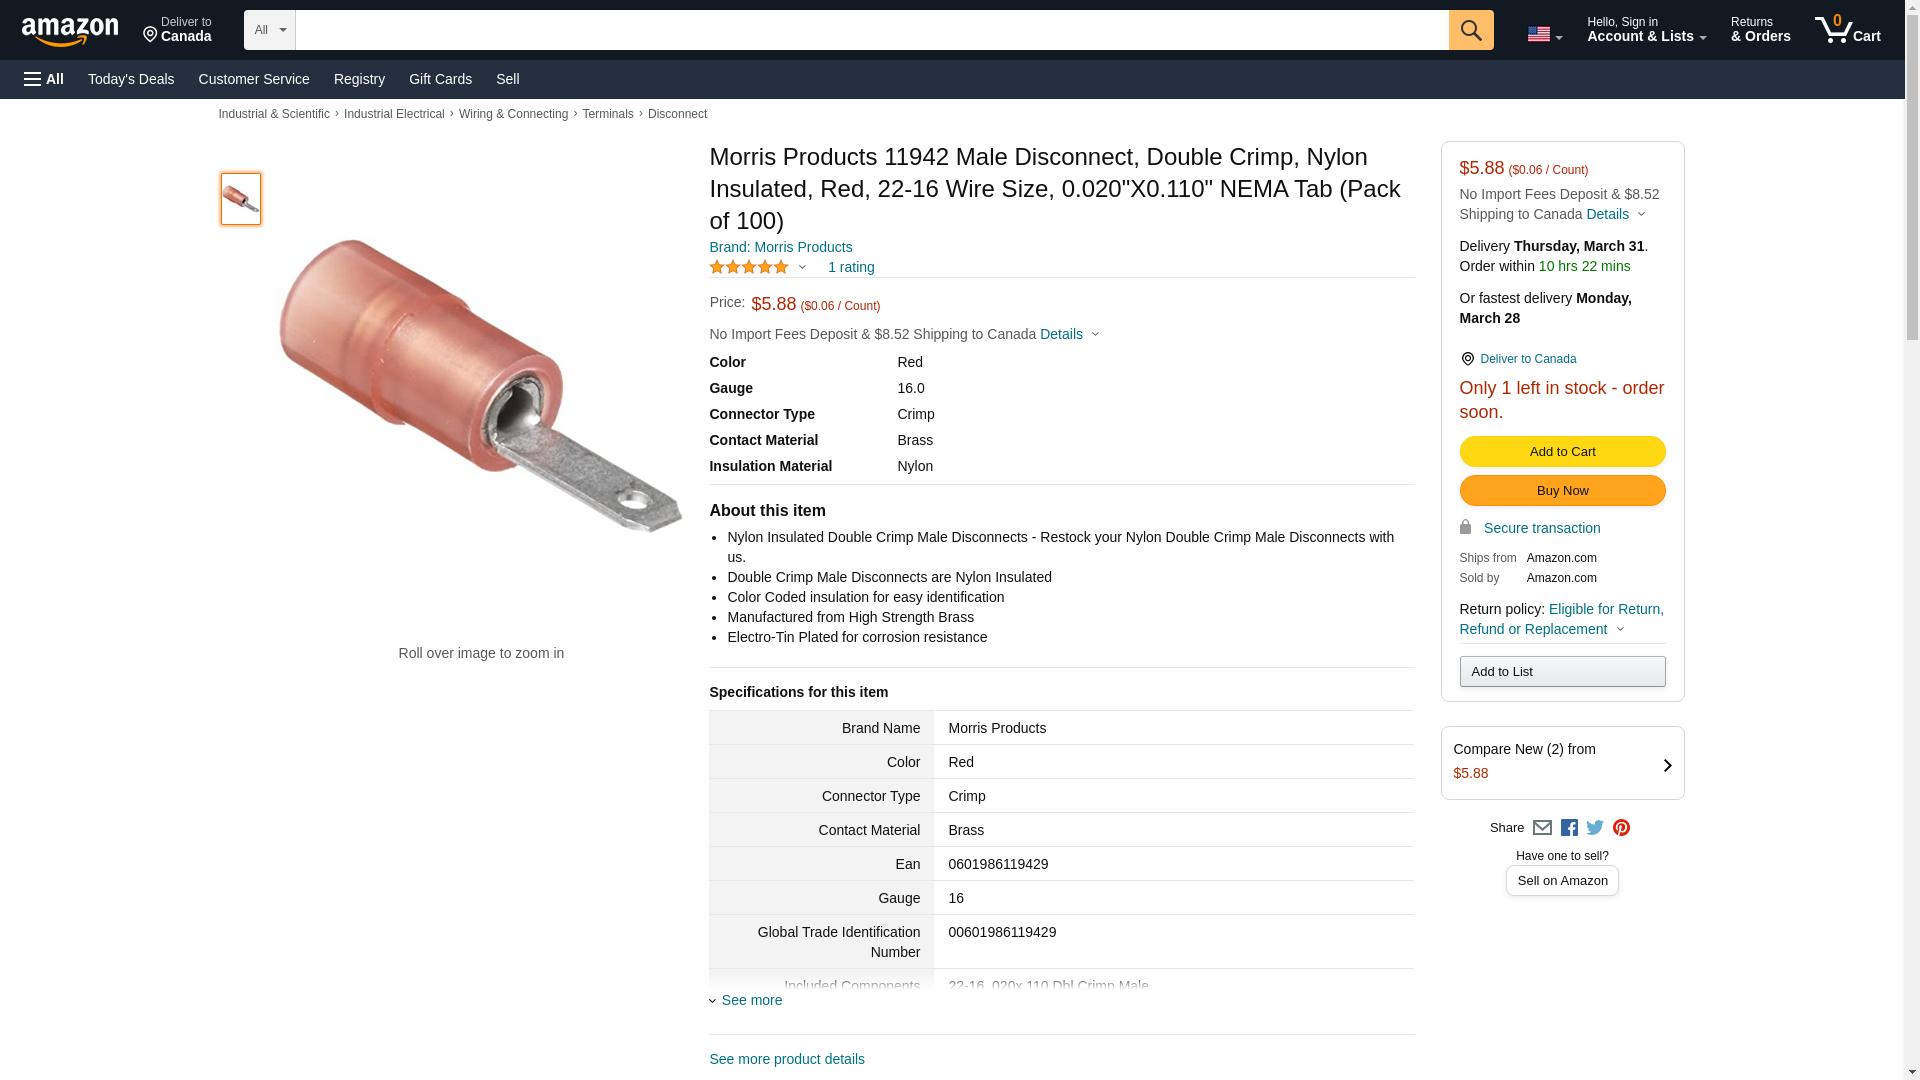Open the cart icon

click(1847, 30)
